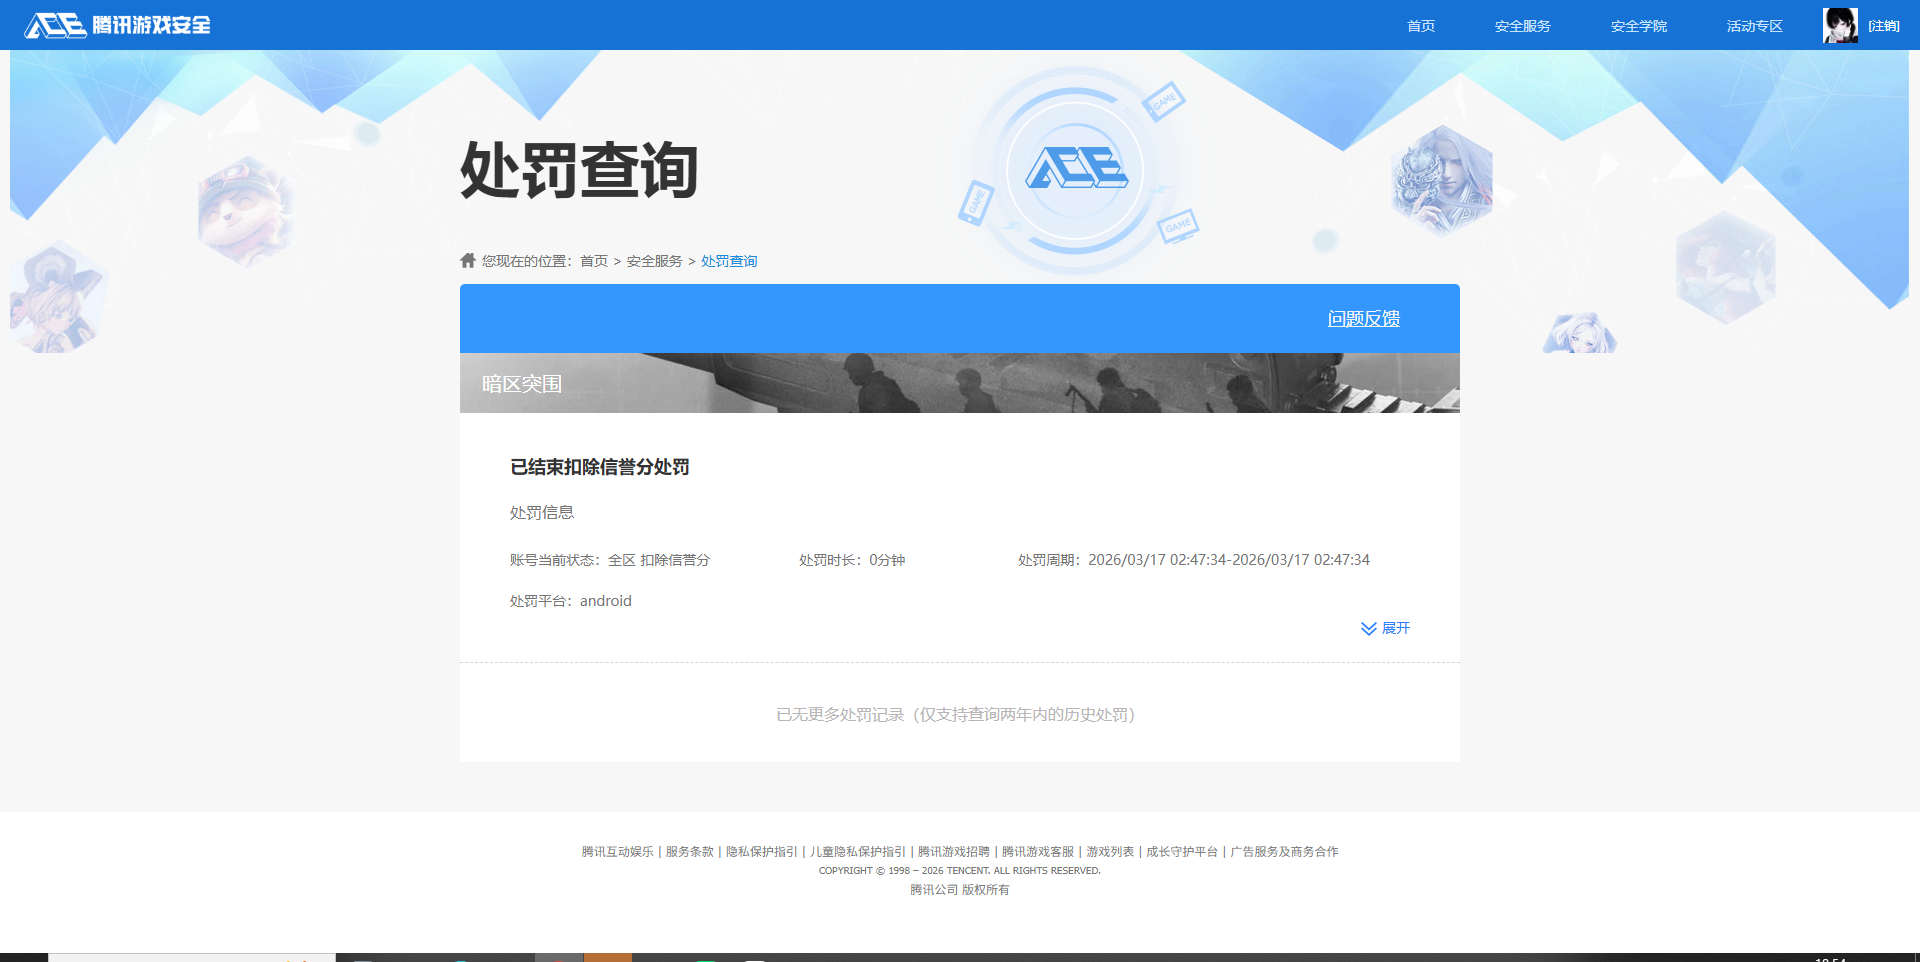Open 儿童隐私保护指引 footer link

[x=858, y=852]
